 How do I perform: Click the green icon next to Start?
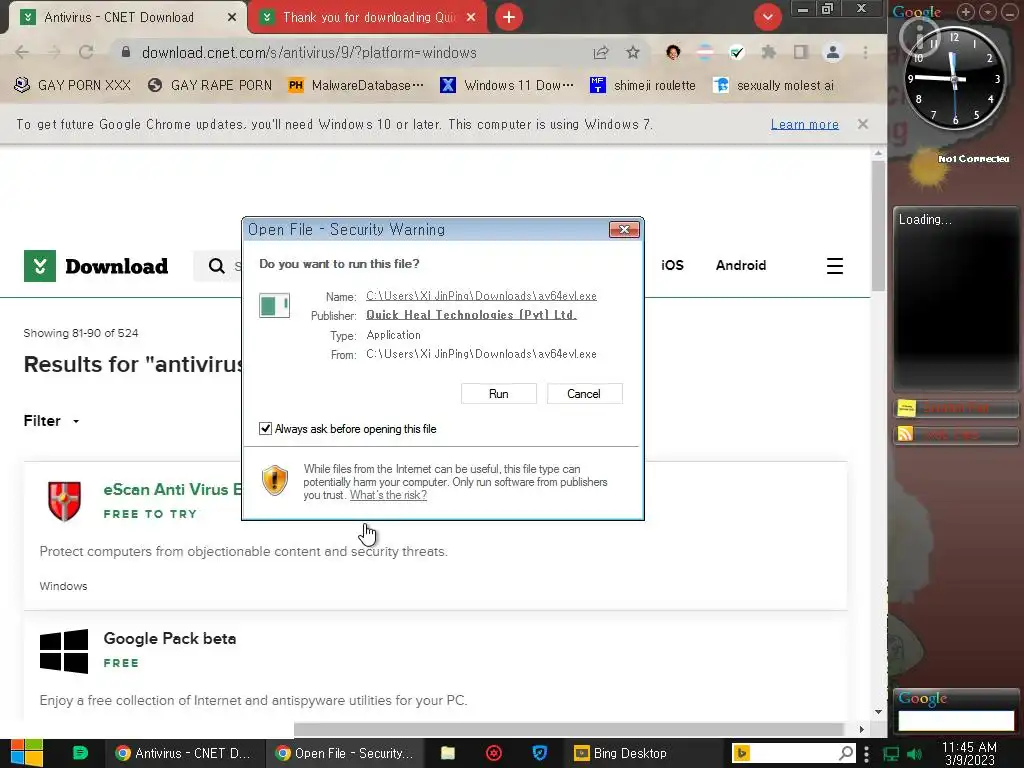coord(80,753)
